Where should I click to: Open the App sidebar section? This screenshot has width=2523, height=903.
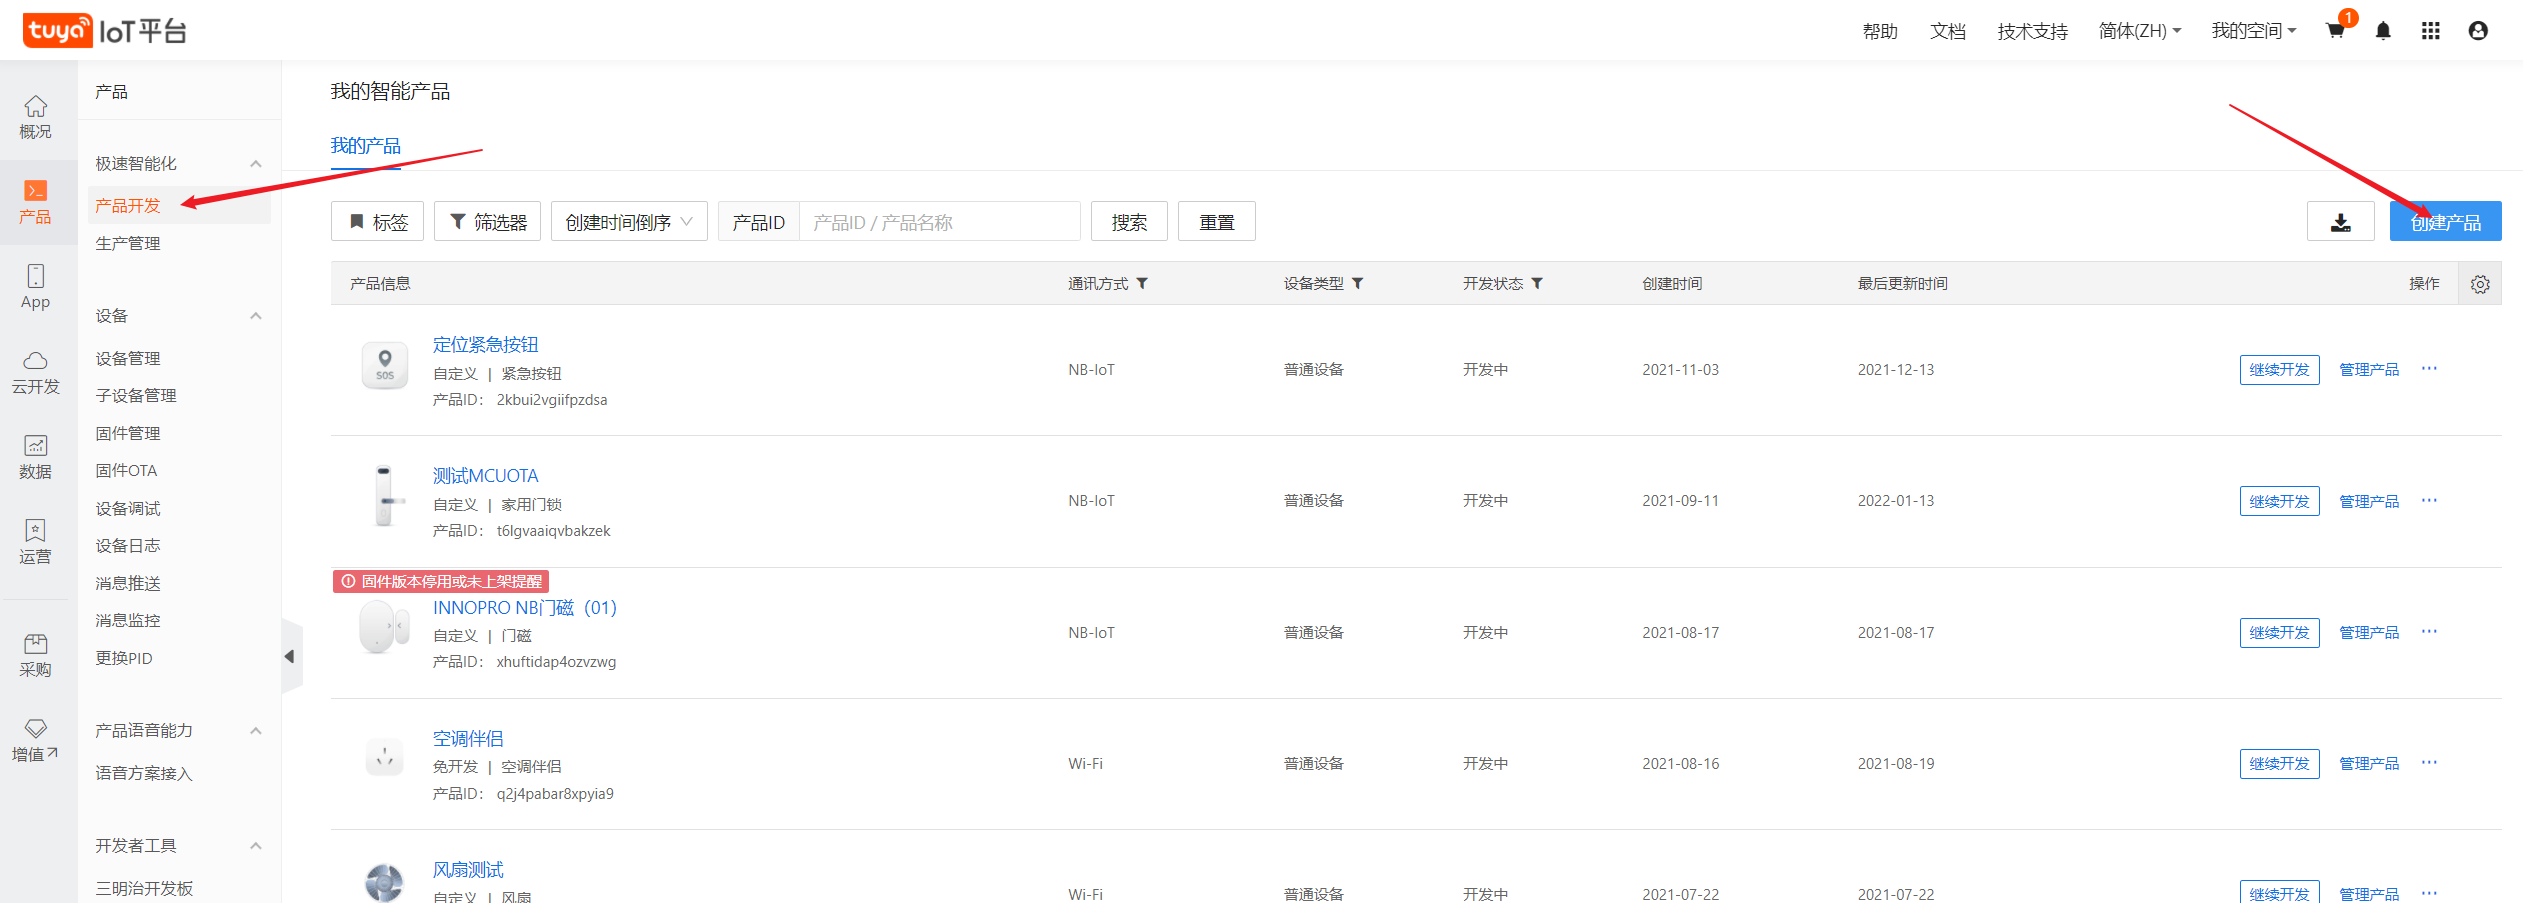click(36, 287)
